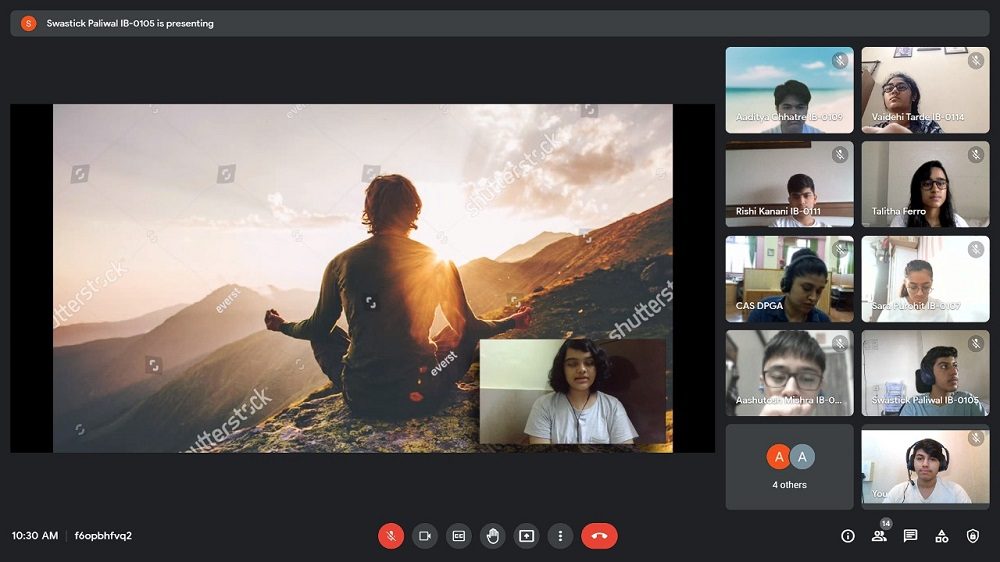Select Swastick Paliwal IB-0105 video tile
Image resolution: width=1000 pixels, height=562 pixels.
coord(925,373)
